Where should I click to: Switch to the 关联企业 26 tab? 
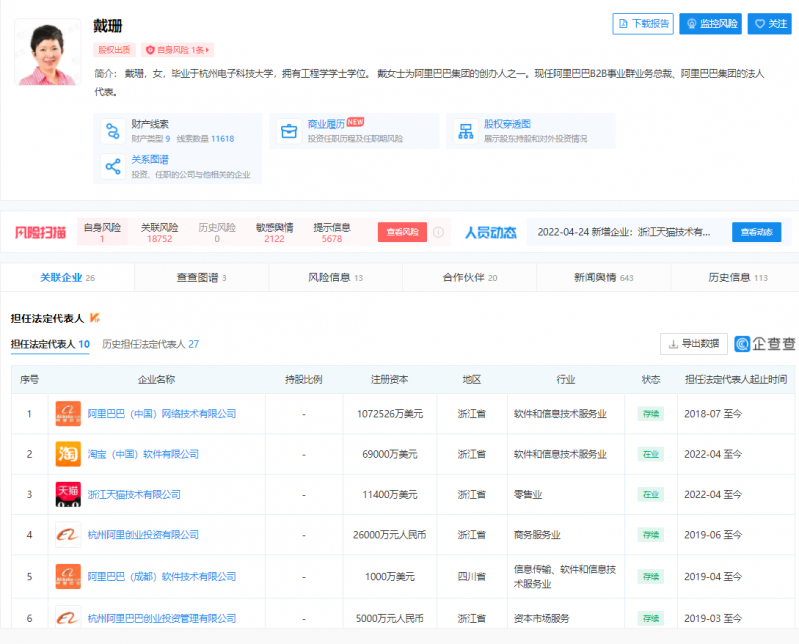pyautogui.click(x=67, y=278)
